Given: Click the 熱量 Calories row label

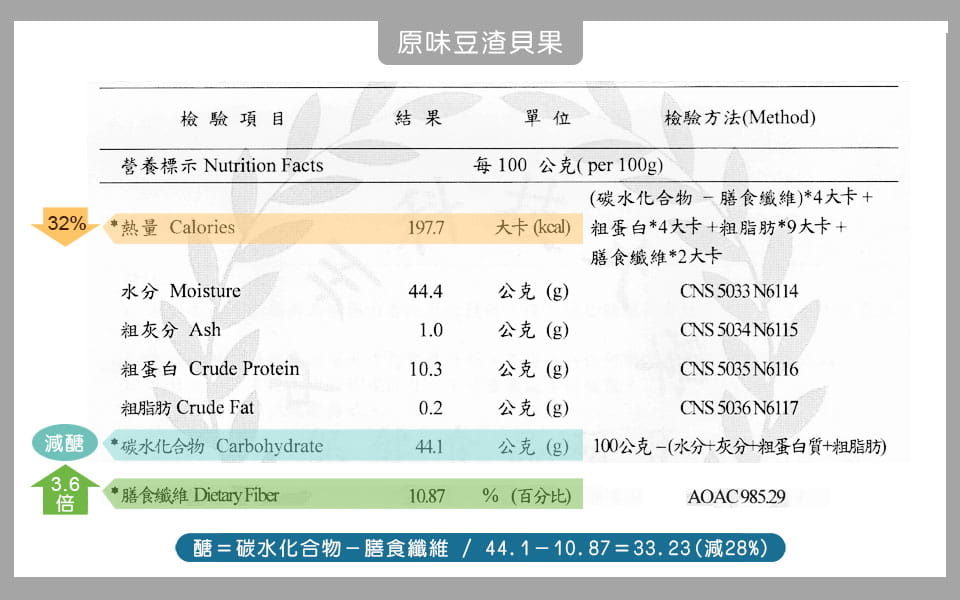Looking at the screenshot, I should tap(178, 227).
